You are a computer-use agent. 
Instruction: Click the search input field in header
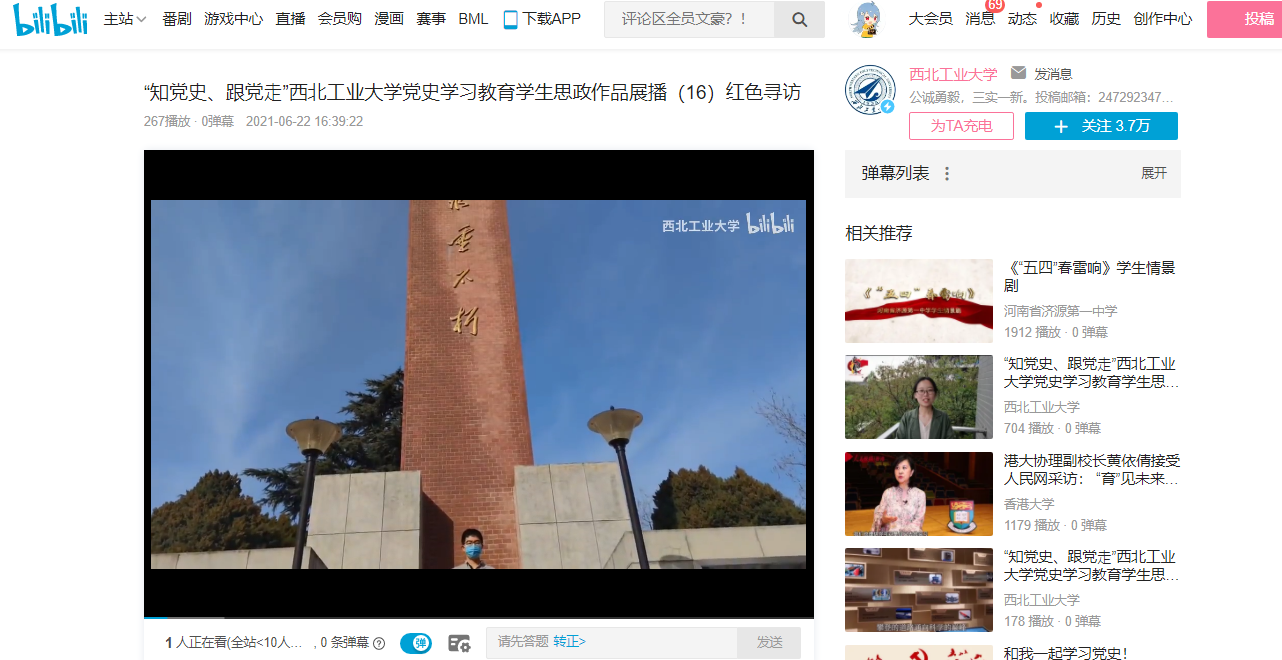coord(689,20)
